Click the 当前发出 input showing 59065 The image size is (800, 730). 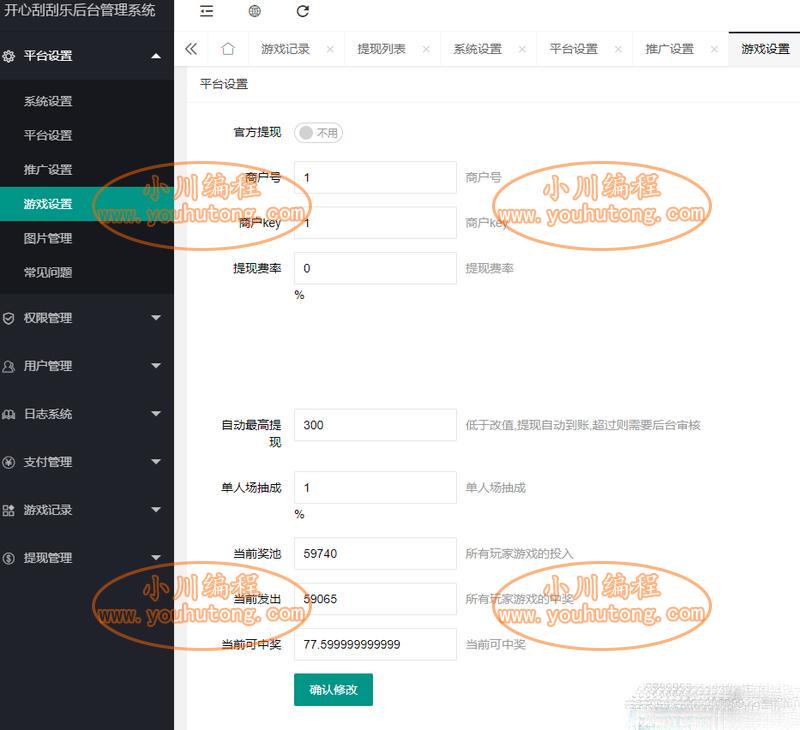click(x=375, y=599)
